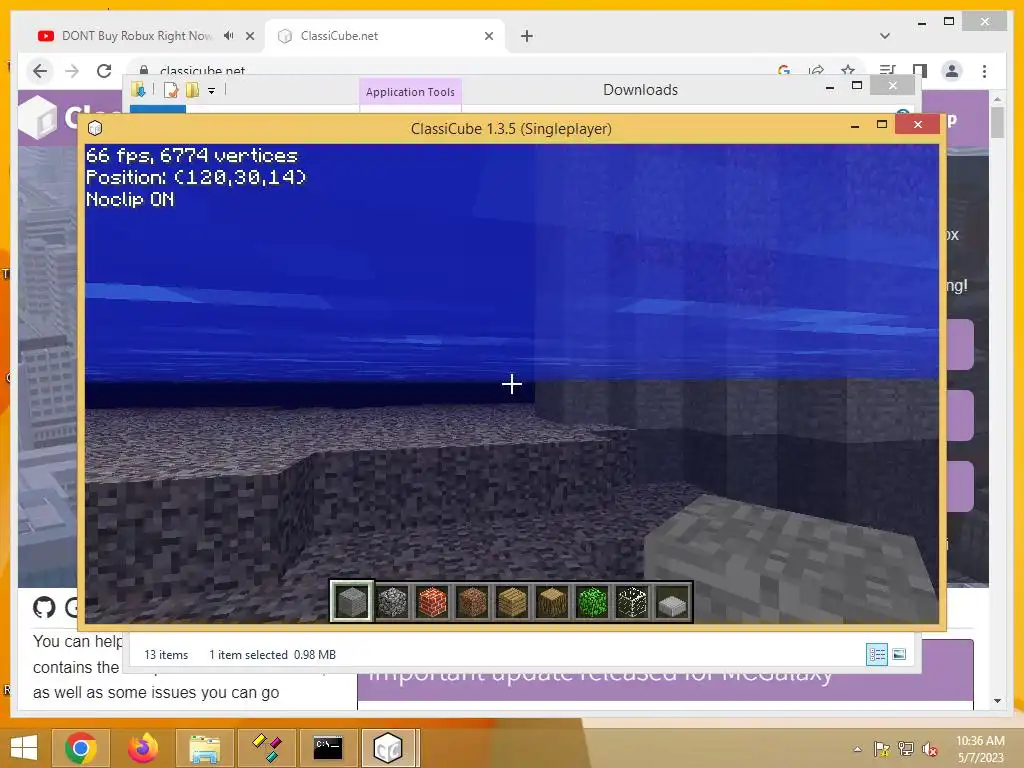Click the webpage vertical scrollbar thumb
Screen dimensions: 1024x768
pyautogui.click(x=997, y=122)
